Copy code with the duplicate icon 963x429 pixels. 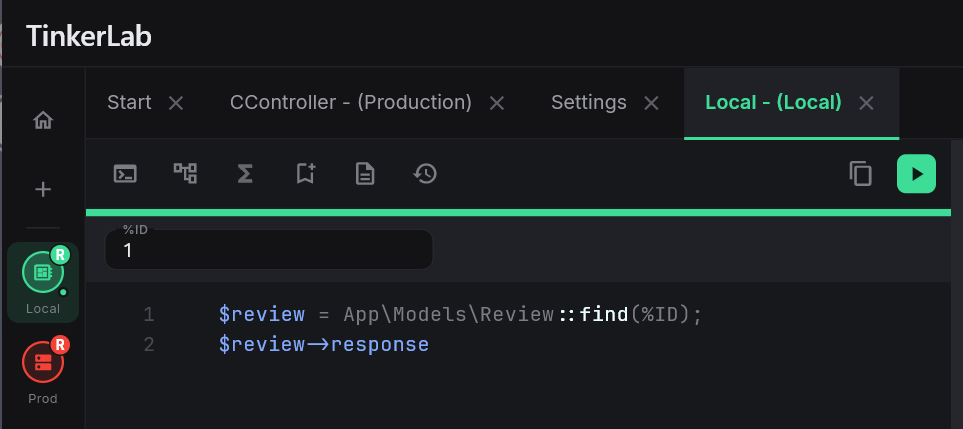[860, 174]
